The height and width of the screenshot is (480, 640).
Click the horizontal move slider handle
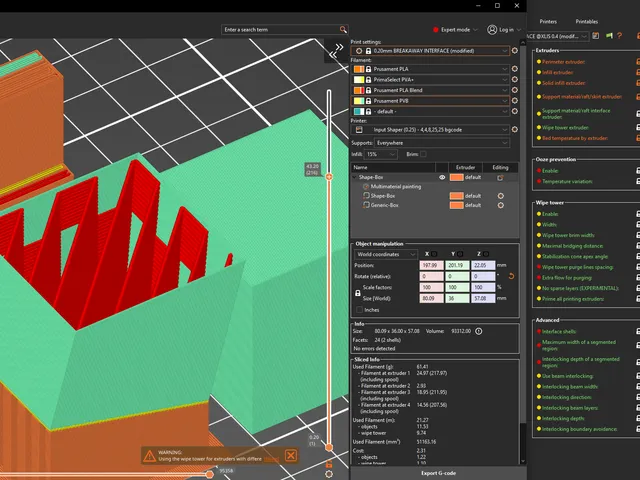coord(209,474)
